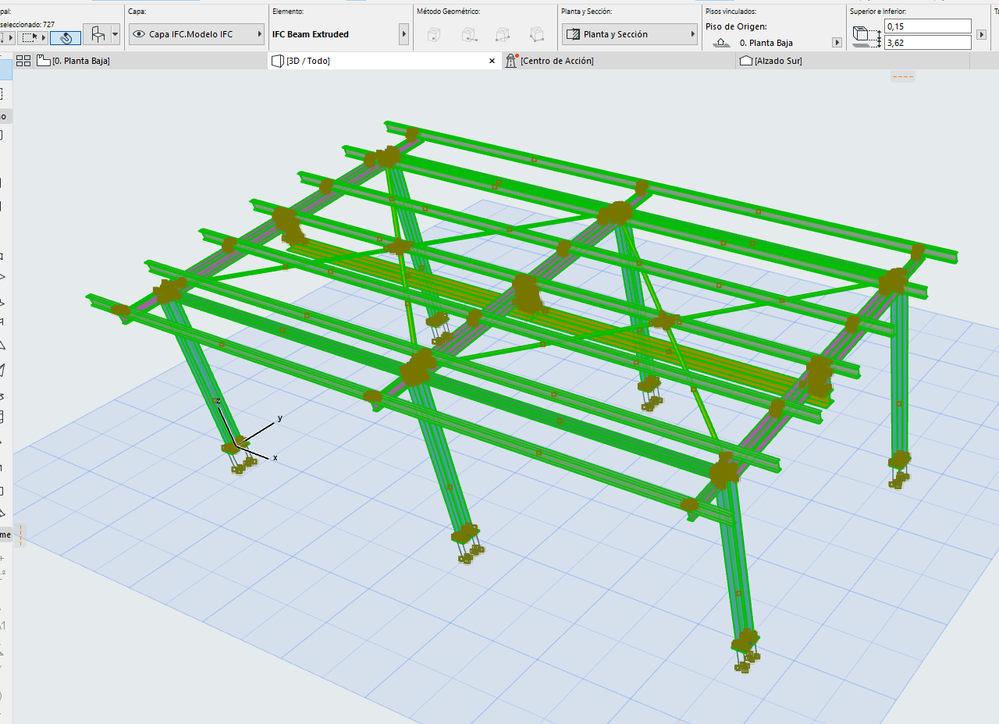Image resolution: width=999 pixels, height=724 pixels.
Task: Open the Centro de Acción tab
Action: click(556, 61)
